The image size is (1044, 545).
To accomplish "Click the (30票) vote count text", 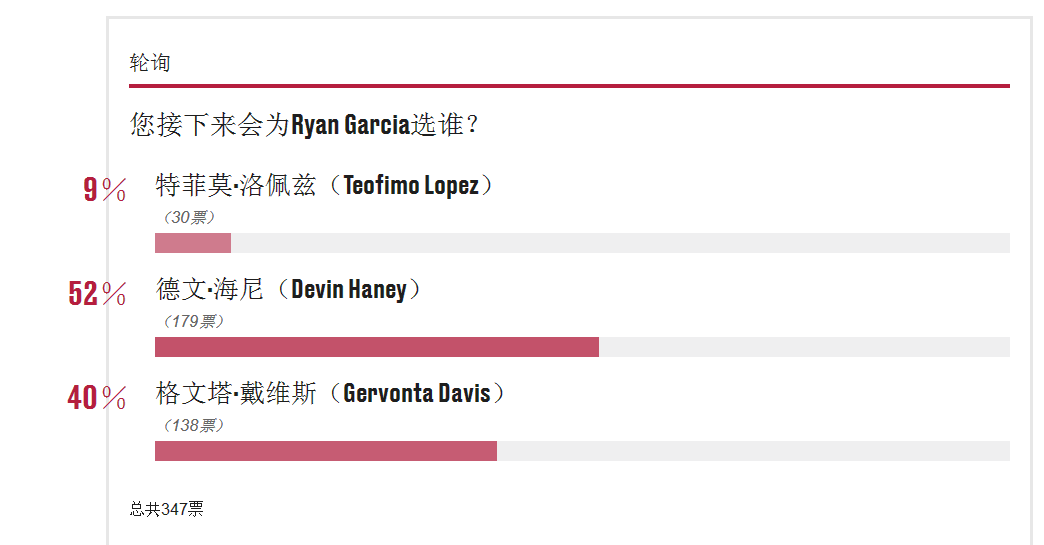I will pyautogui.click(x=189, y=218).
